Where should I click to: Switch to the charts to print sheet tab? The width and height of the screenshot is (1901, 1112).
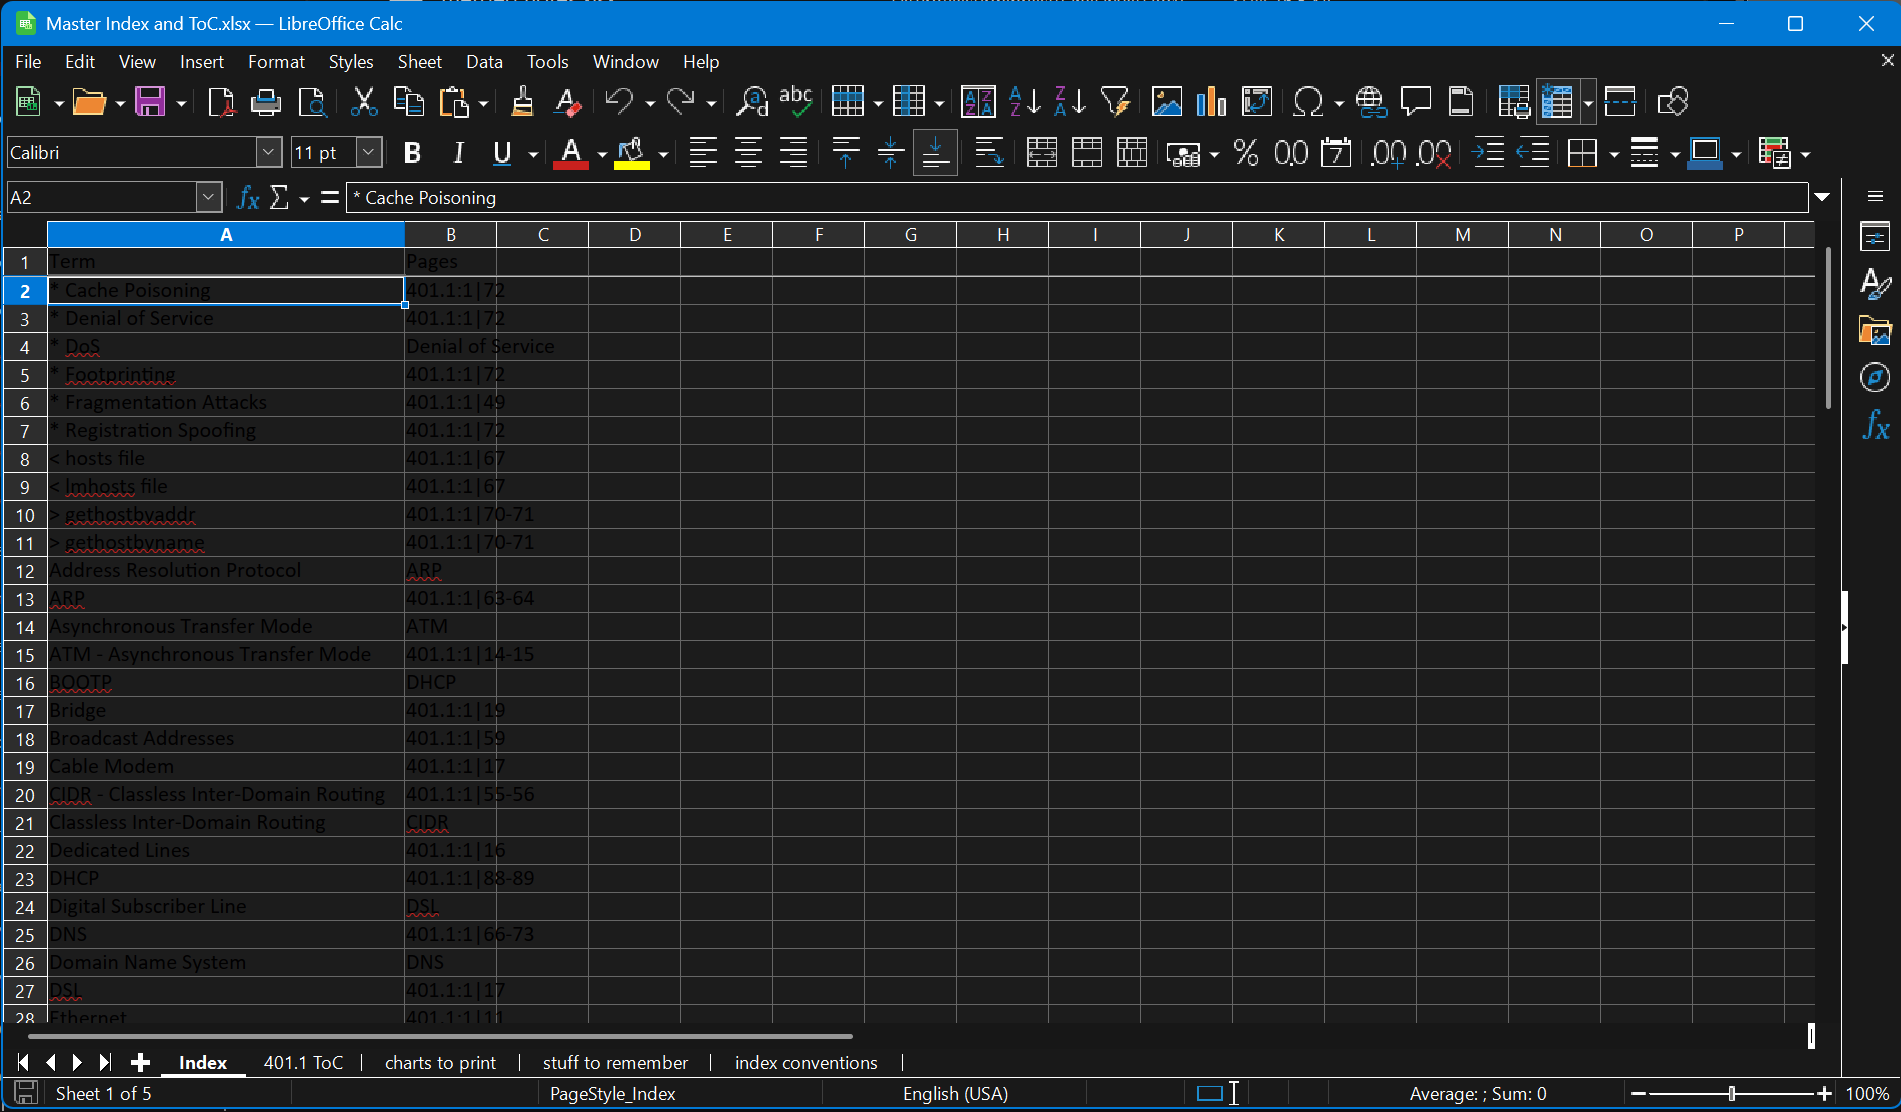pos(440,1062)
